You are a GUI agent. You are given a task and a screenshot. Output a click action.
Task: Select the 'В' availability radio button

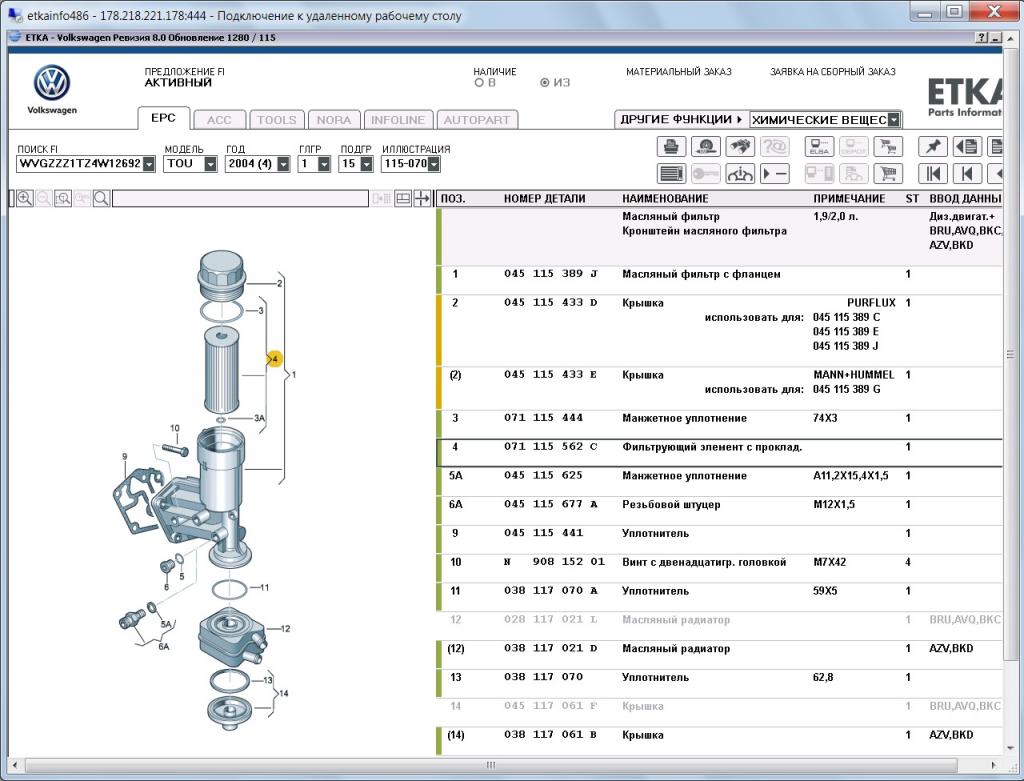479,83
